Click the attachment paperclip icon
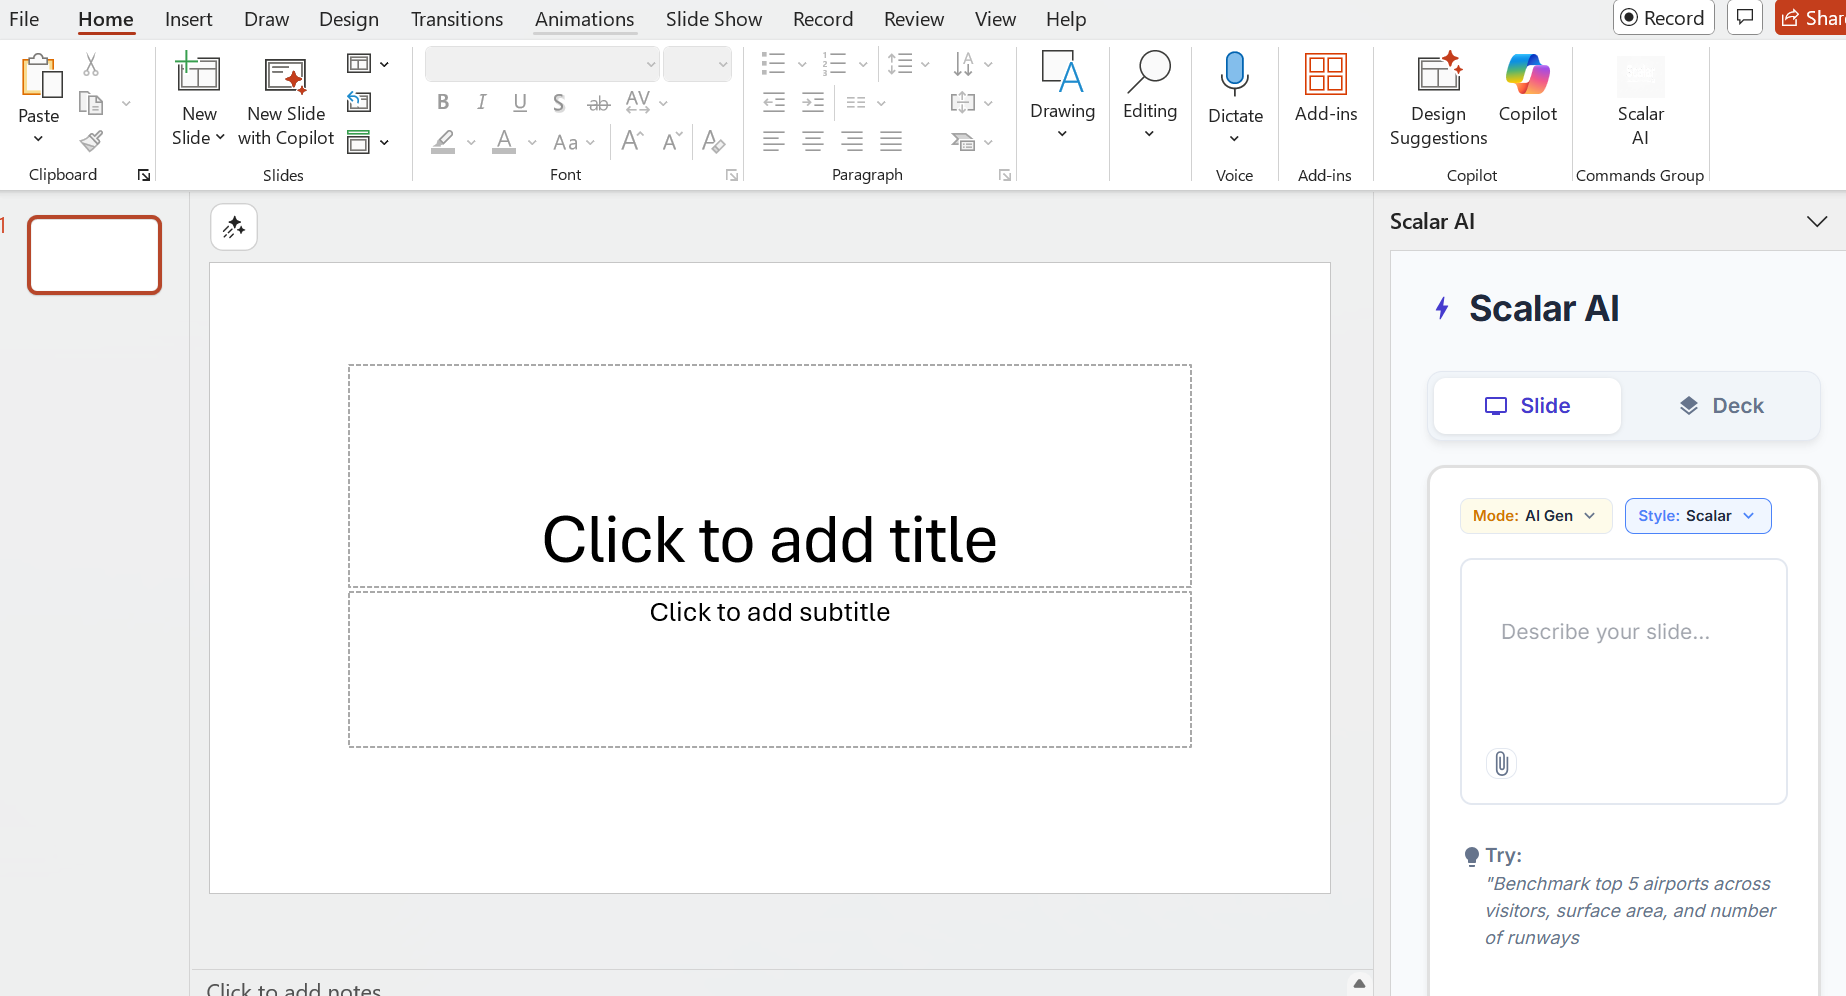 coord(1501,763)
